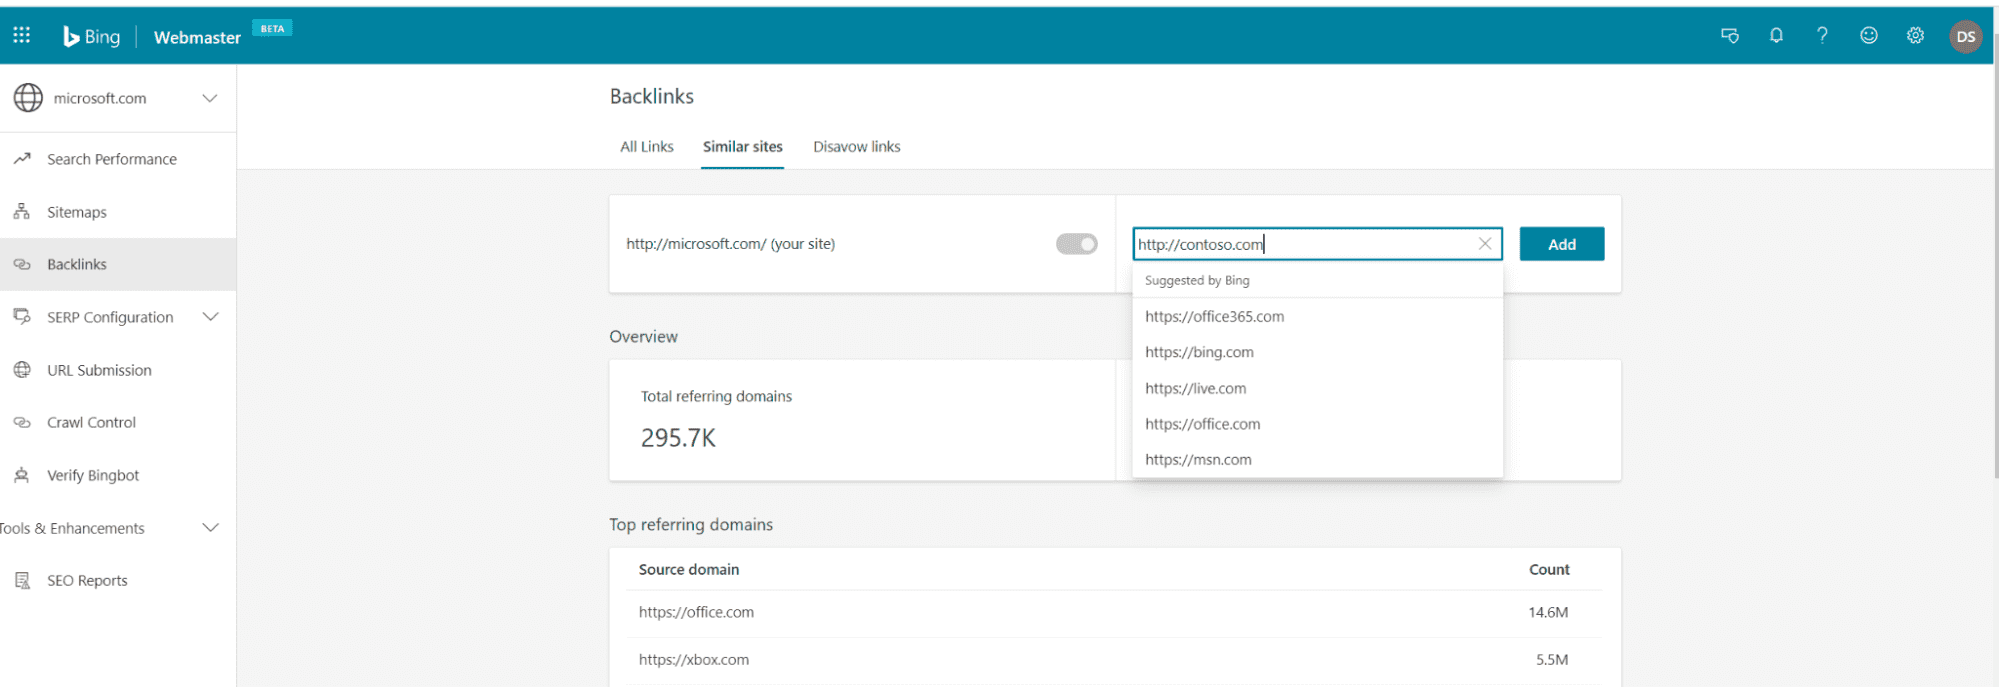Select suggestion https://bing.com

1317,352
